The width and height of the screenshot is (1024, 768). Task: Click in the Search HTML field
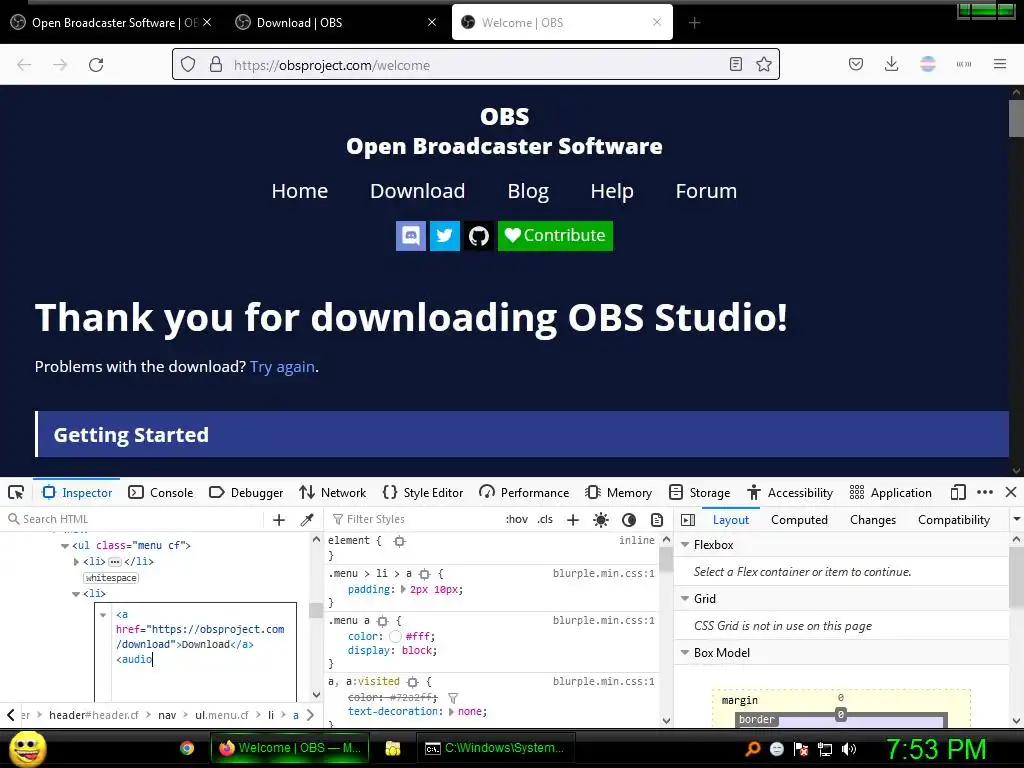[134, 519]
